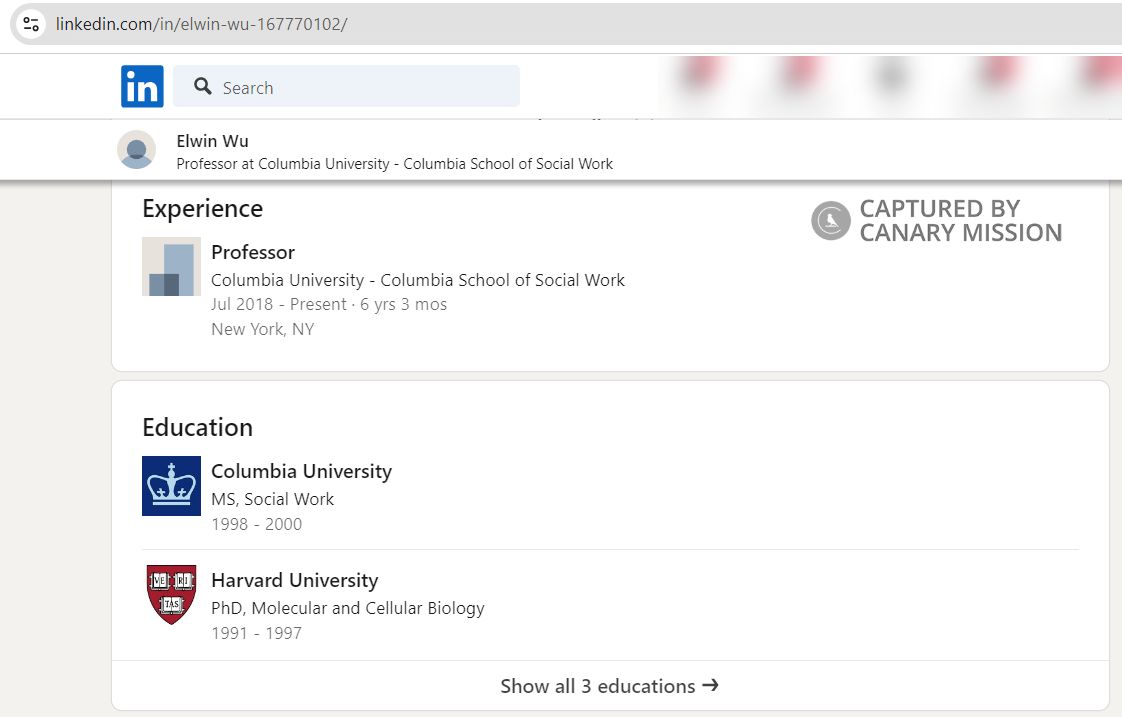Click the Experience section heading
Viewport: 1122px width, 717px height.
(x=202, y=209)
